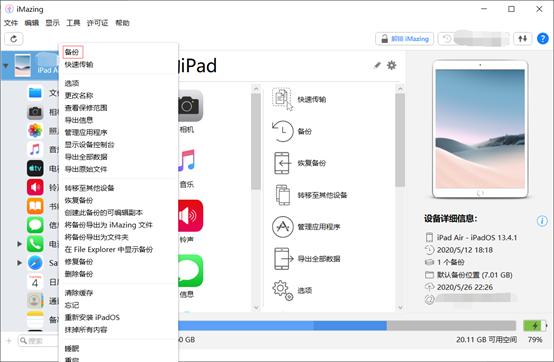Open the 帮助 menu
The width and height of the screenshot is (554, 362).
click(x=122, y=23)
